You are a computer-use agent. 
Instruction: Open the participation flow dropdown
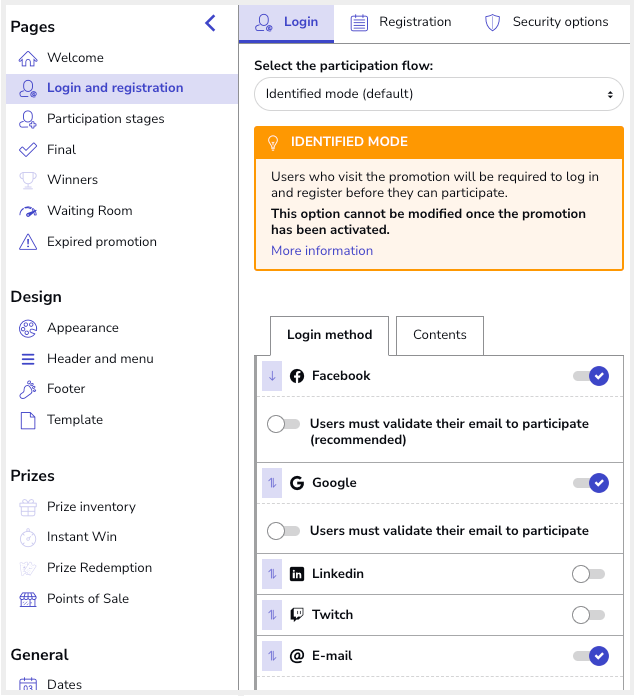click(439, 94)
